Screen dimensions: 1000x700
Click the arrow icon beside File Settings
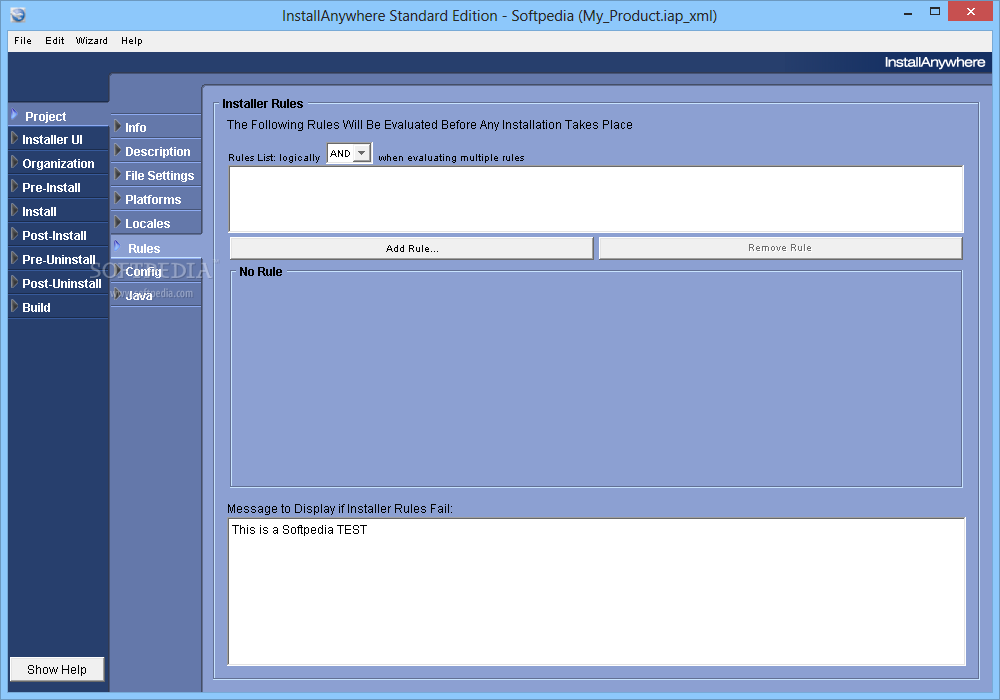[x=117, y=174]
